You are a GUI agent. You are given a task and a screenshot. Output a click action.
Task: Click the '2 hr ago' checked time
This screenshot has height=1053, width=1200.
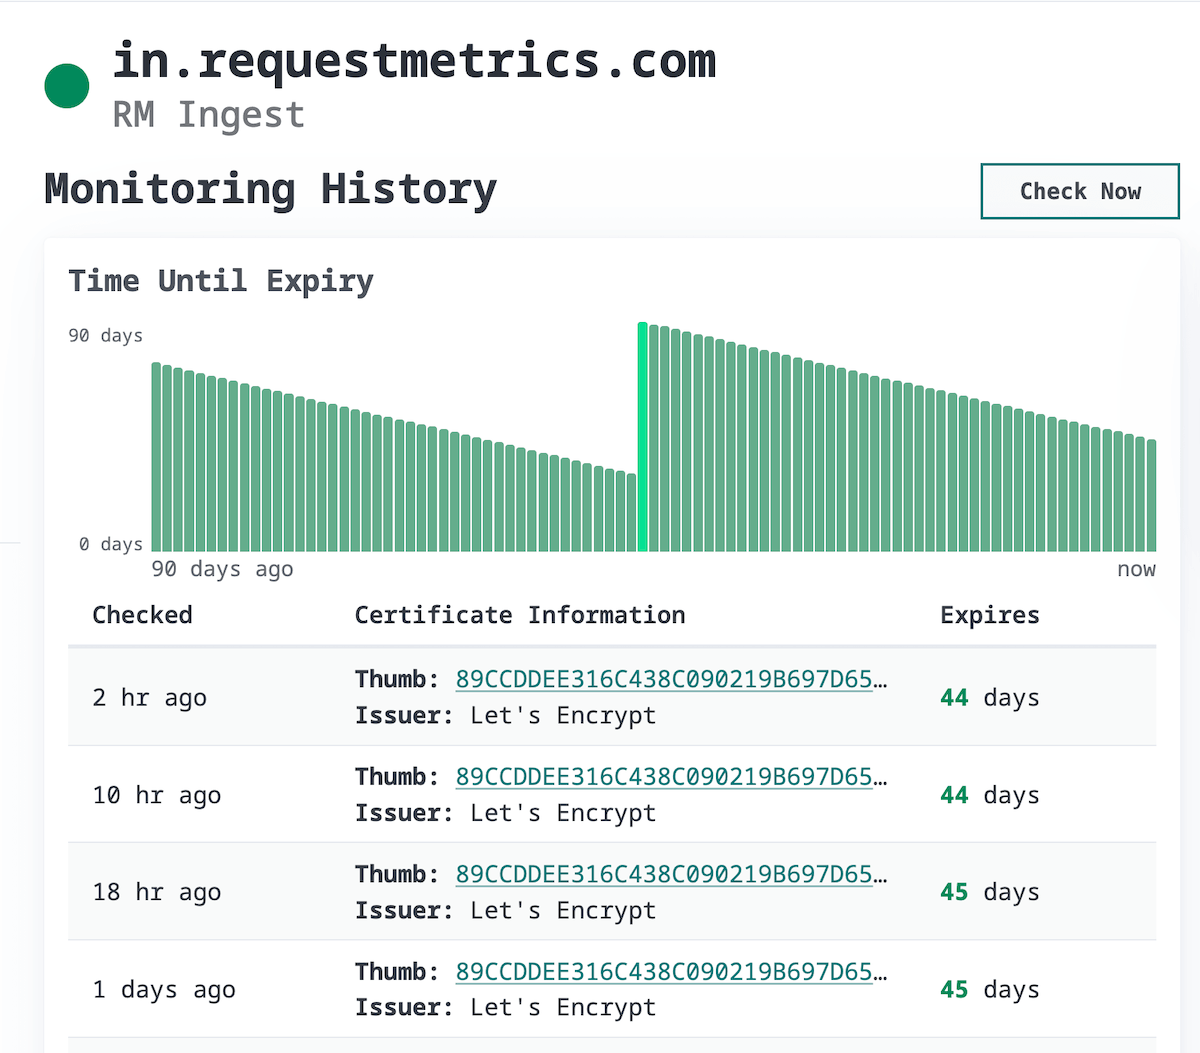(x=149, y=697)
